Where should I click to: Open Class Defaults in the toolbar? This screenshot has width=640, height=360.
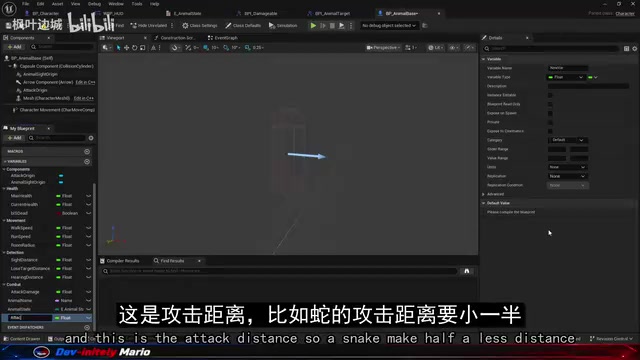click(x=243, y=25)
